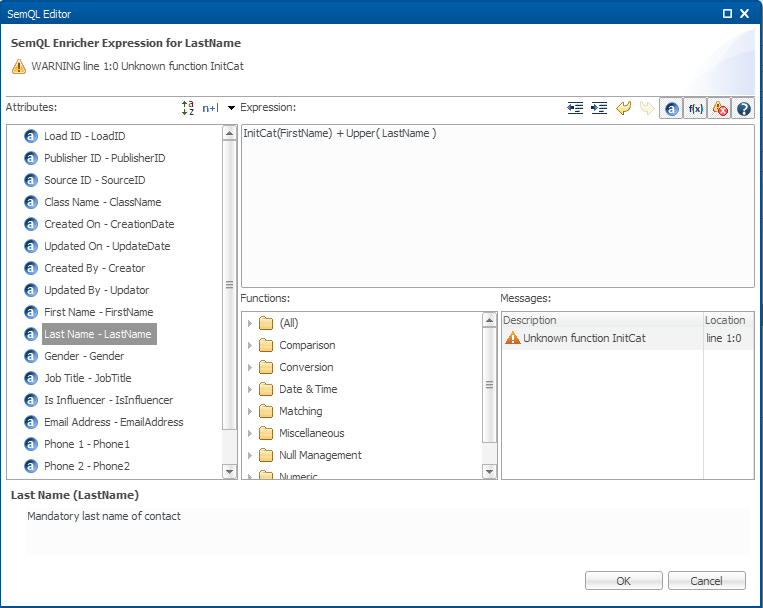Toggle the show attributes panel button
The width and height of the screenshot is (763, 608).
pyautogui.click(x=671, y=108)
